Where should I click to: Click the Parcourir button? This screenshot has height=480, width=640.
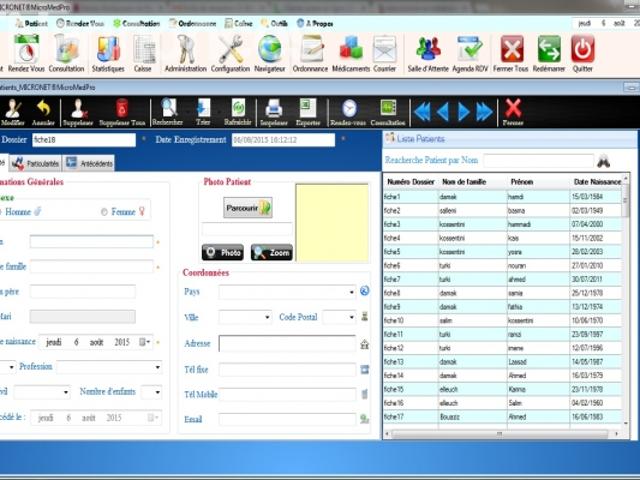(x=247, y=208)
